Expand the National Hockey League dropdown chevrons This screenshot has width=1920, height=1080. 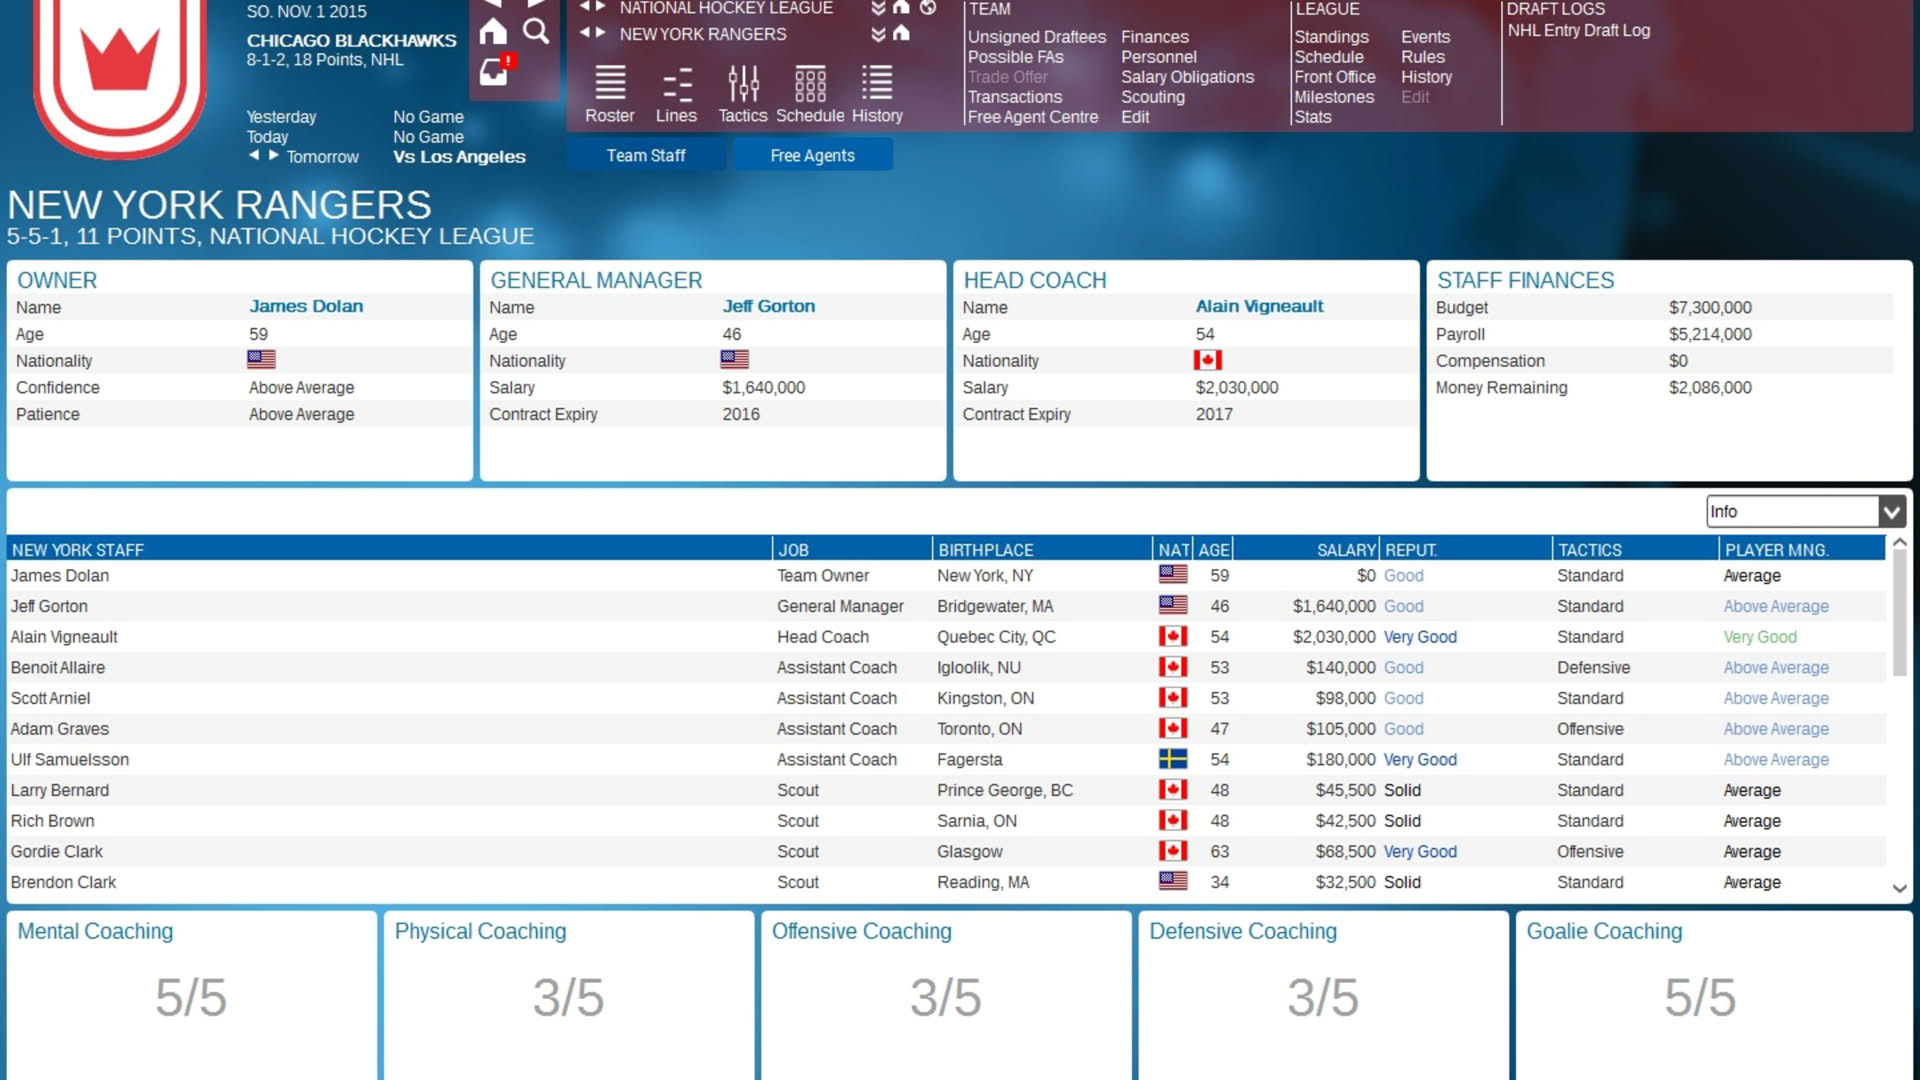(x=878, y=8)
